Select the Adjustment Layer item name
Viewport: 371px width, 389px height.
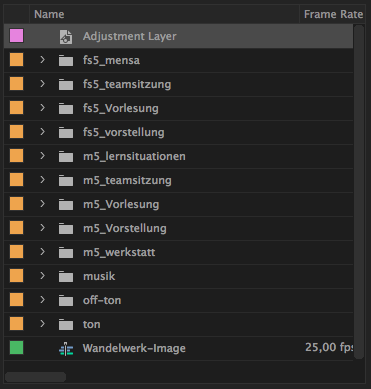pos(130,36)
